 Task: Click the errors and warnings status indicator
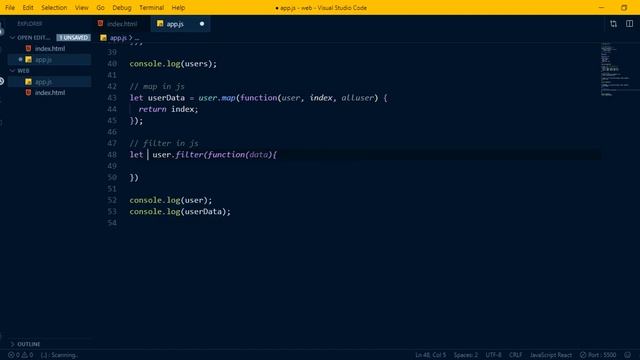click(20, 355)
